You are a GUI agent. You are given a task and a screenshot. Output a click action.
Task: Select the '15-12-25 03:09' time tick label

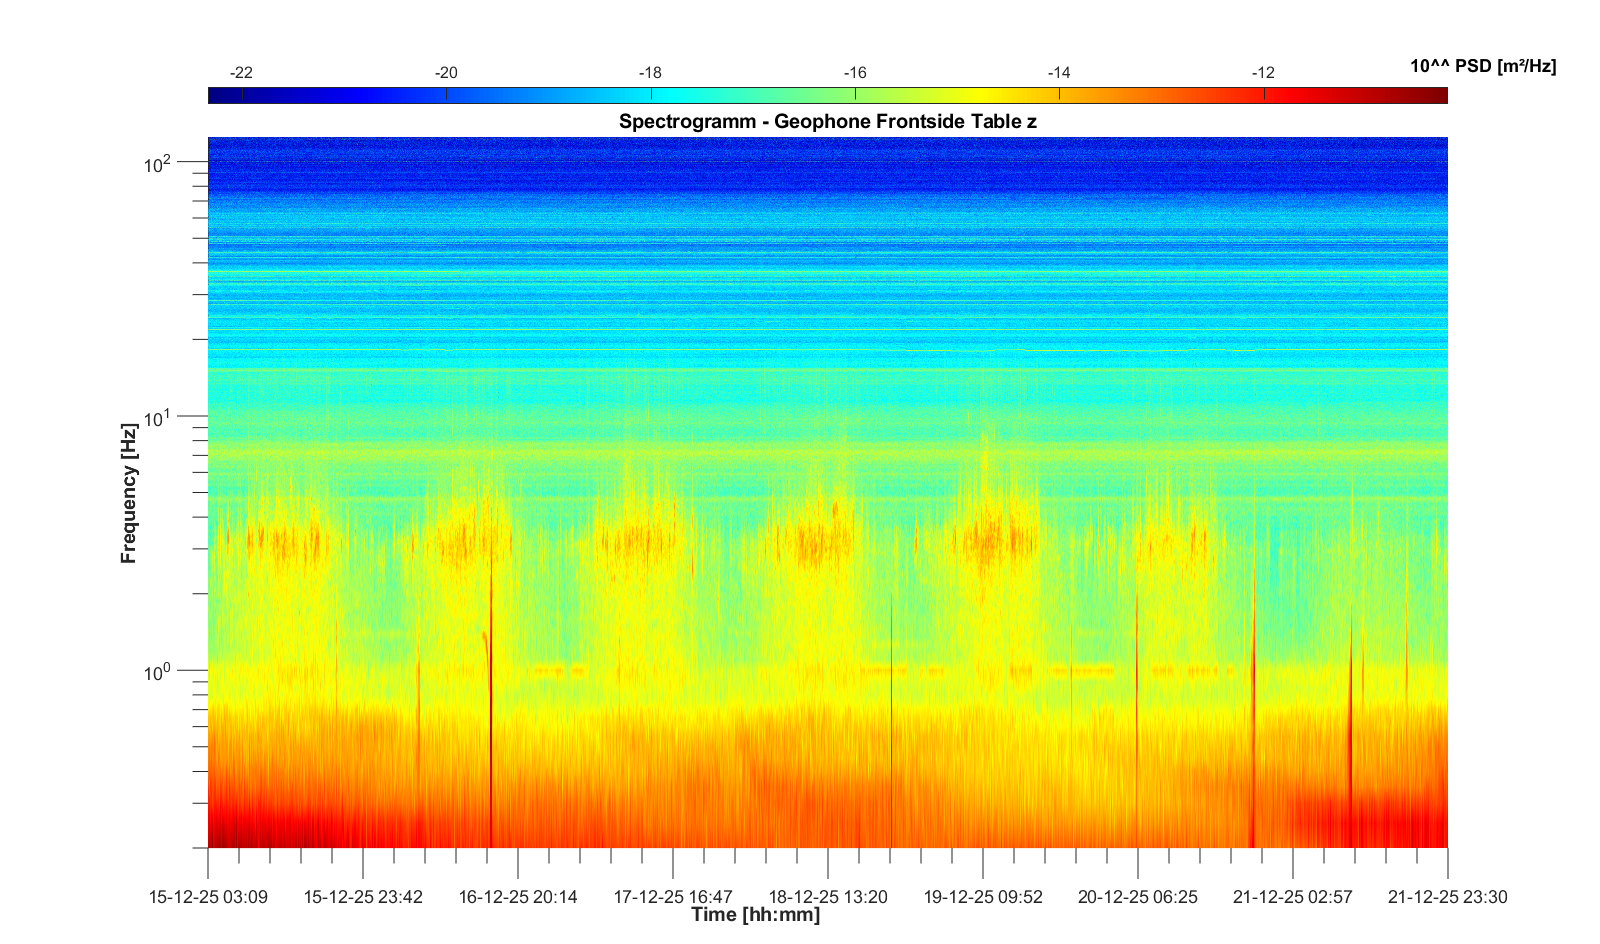[x=208, y=897]
